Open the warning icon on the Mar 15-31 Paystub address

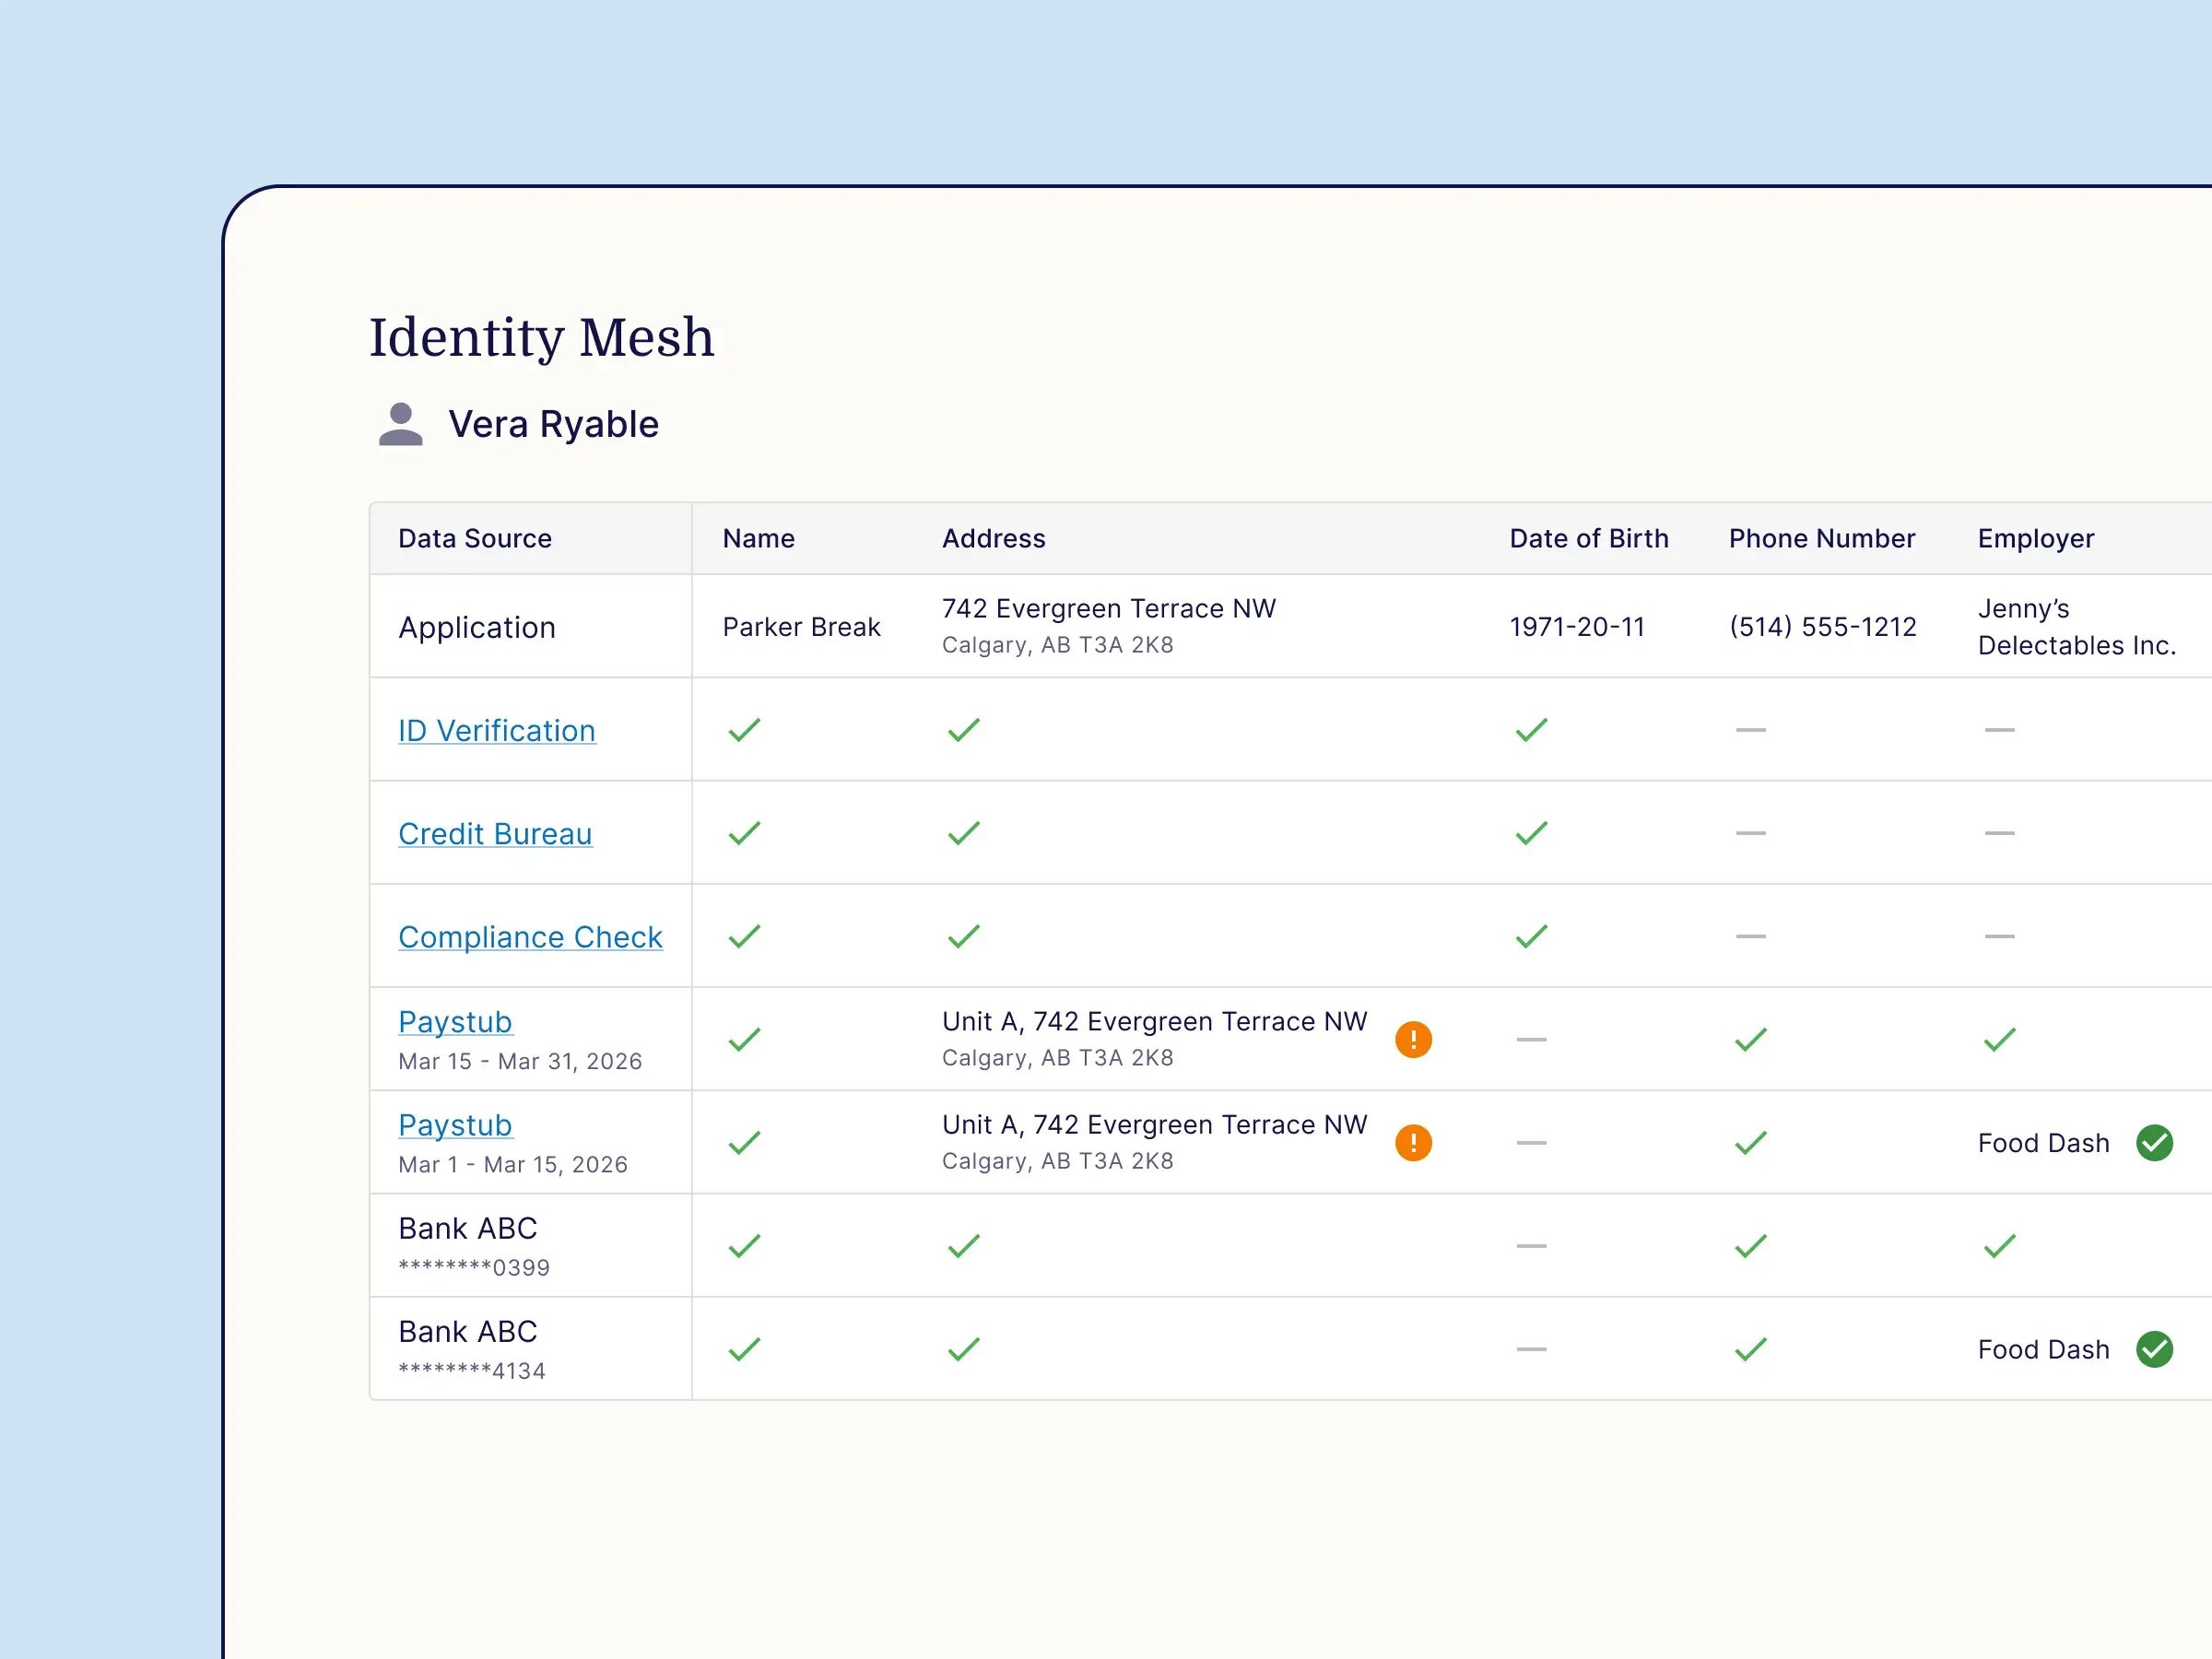tap(1413, 1039)
